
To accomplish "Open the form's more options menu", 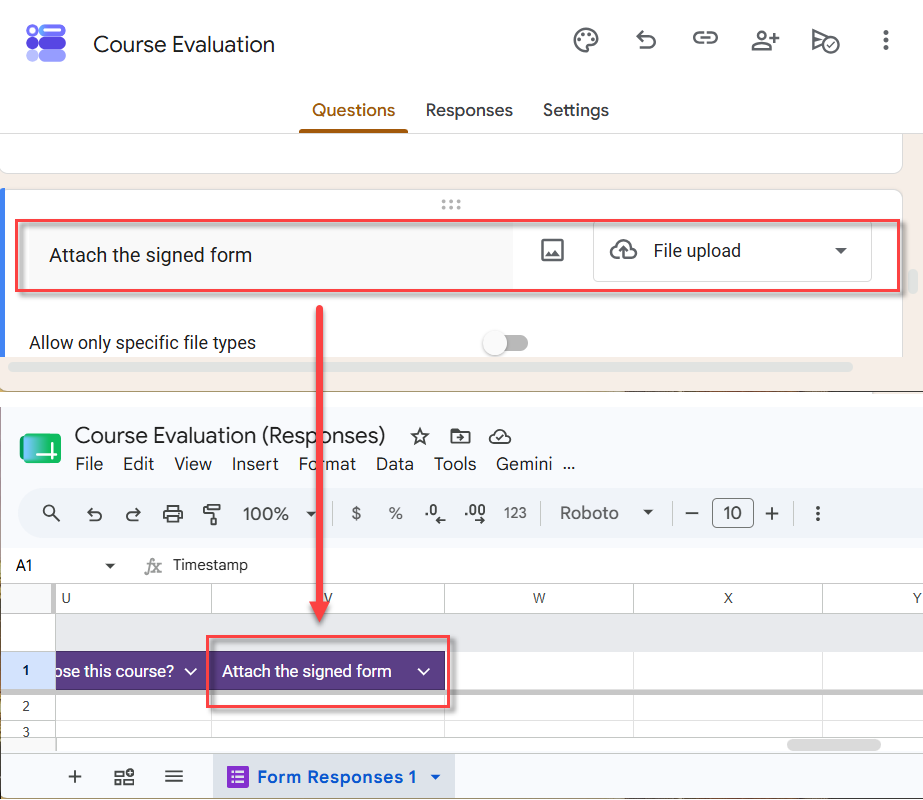I will (x=885, y=40).
